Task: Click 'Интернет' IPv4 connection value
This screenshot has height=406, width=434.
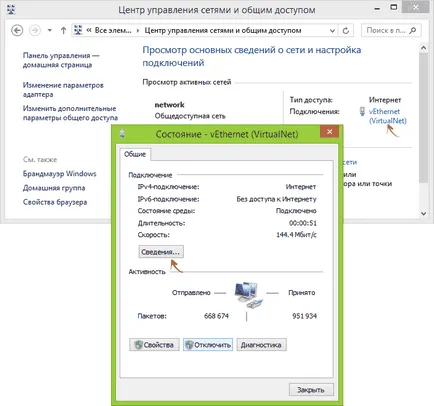Action: point(301,187)
